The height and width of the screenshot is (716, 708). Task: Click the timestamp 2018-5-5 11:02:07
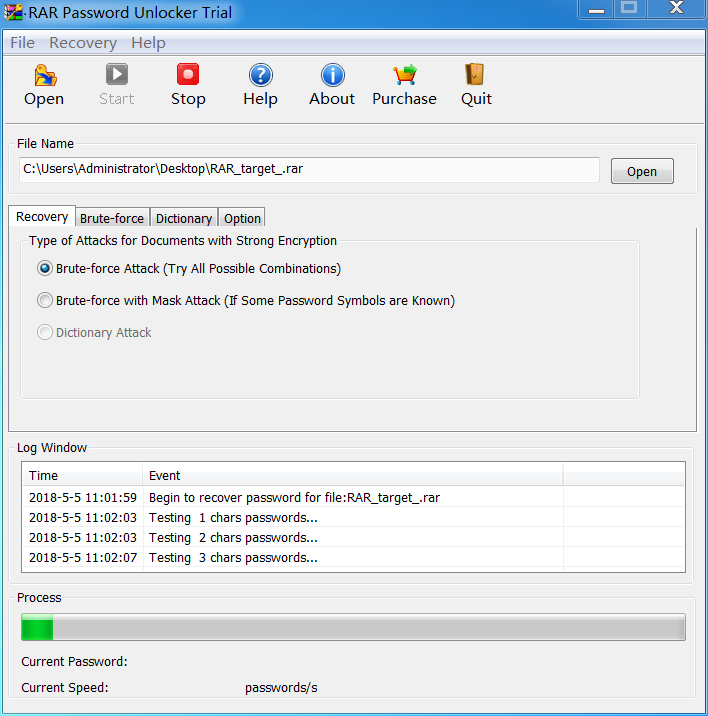[83, 558]
